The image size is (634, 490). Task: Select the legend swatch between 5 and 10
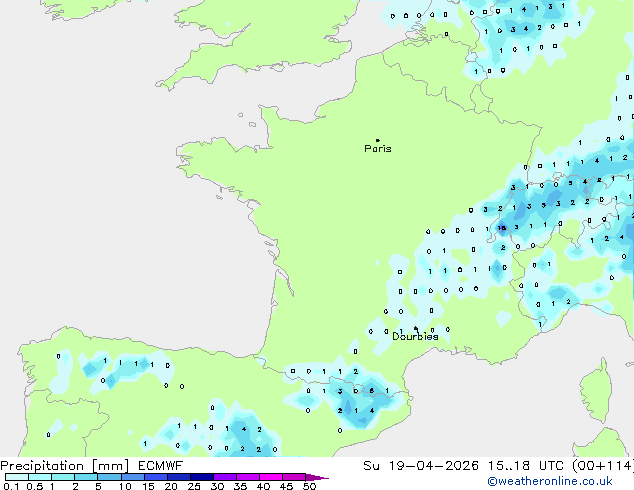[x=109, y=477]
